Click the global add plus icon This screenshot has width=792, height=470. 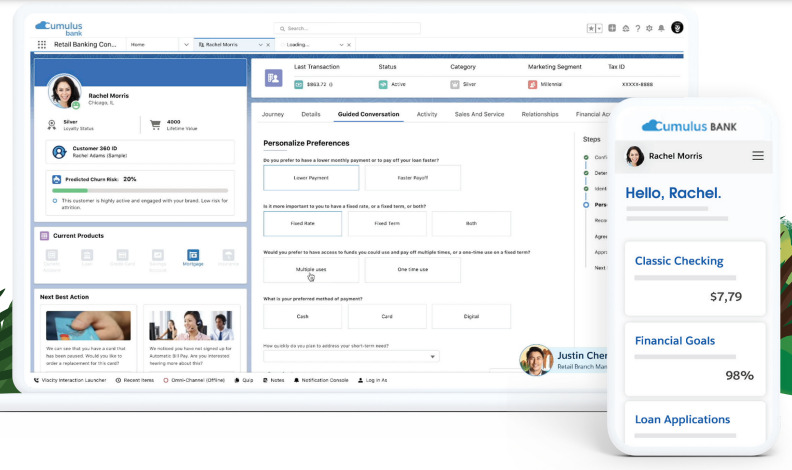point(612,28)
